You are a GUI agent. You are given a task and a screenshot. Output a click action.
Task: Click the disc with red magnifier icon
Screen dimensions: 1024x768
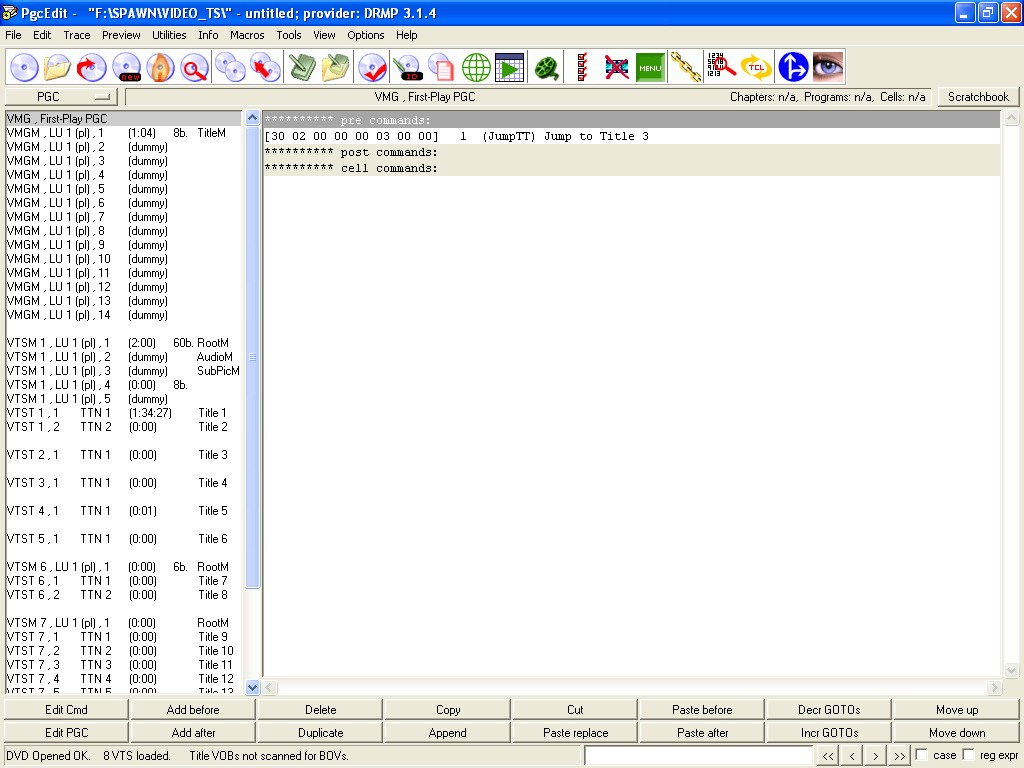(x=194, y=67)
